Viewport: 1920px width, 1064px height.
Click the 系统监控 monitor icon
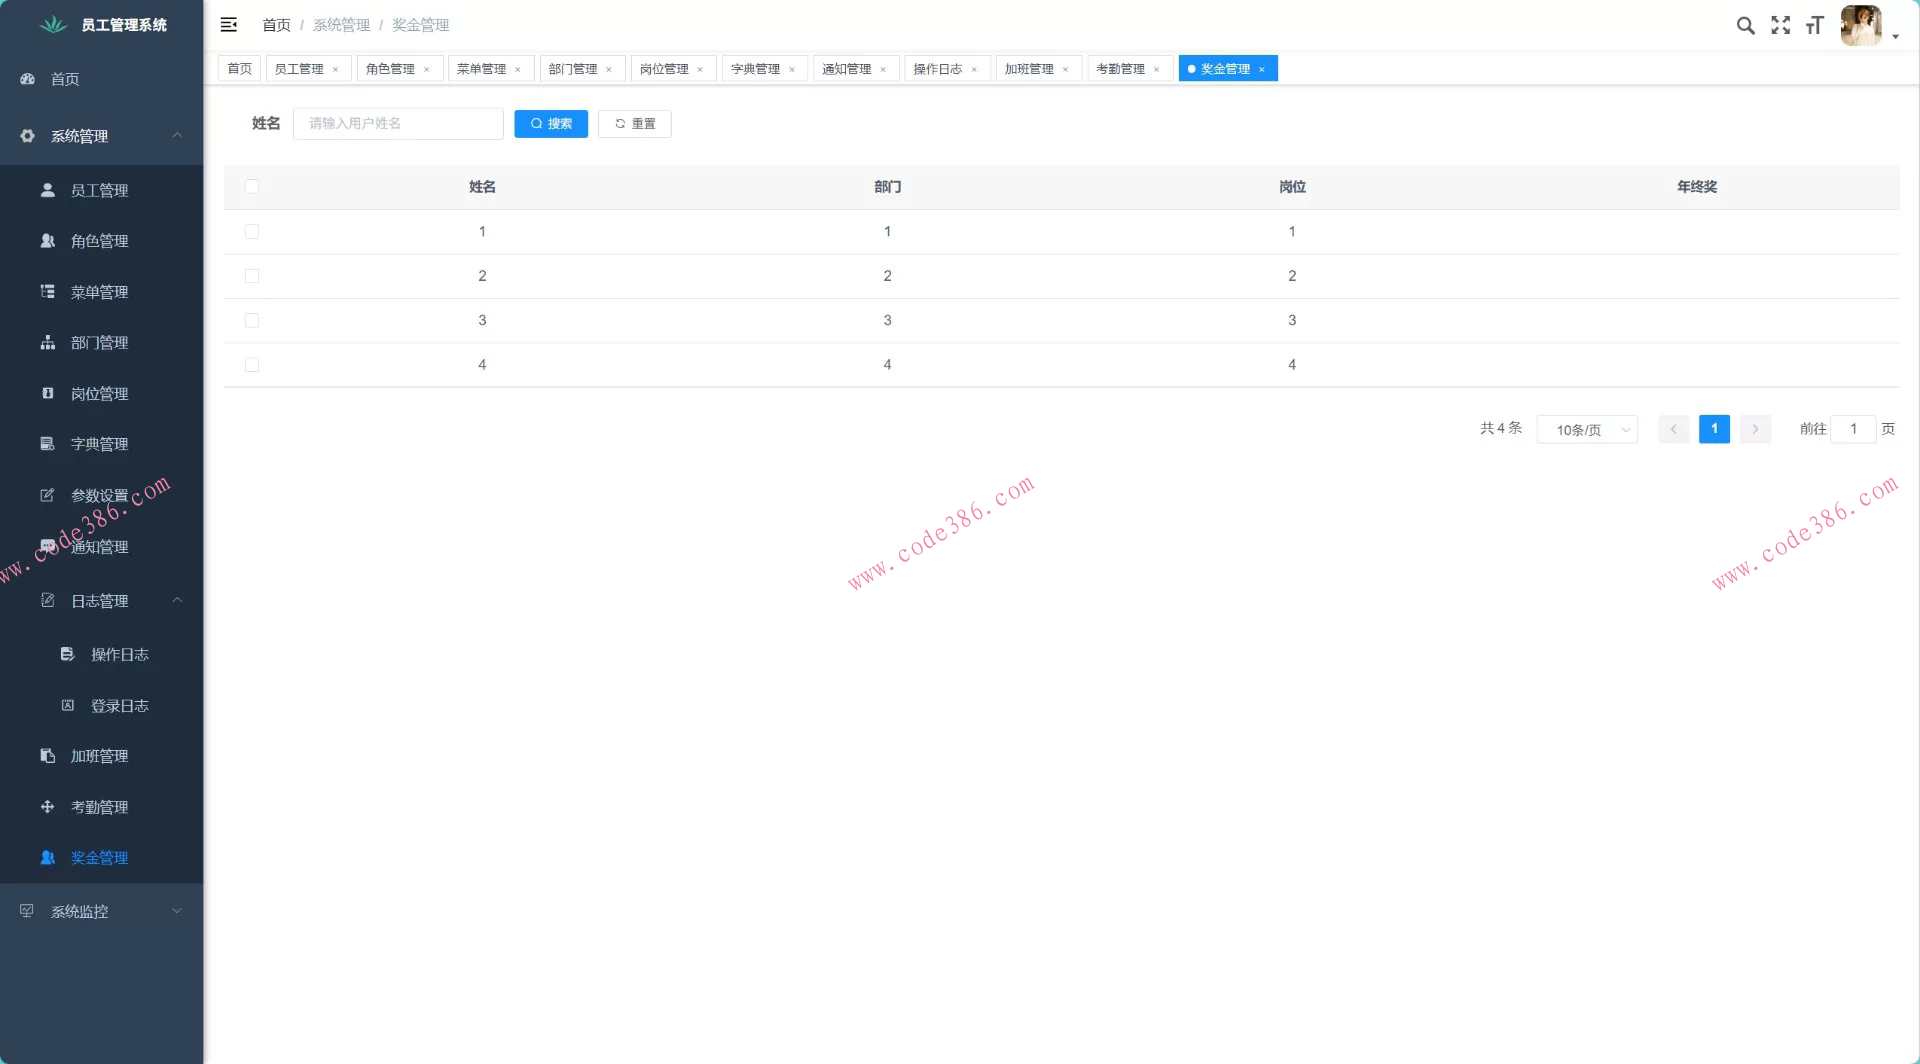[x=27, y=911]
